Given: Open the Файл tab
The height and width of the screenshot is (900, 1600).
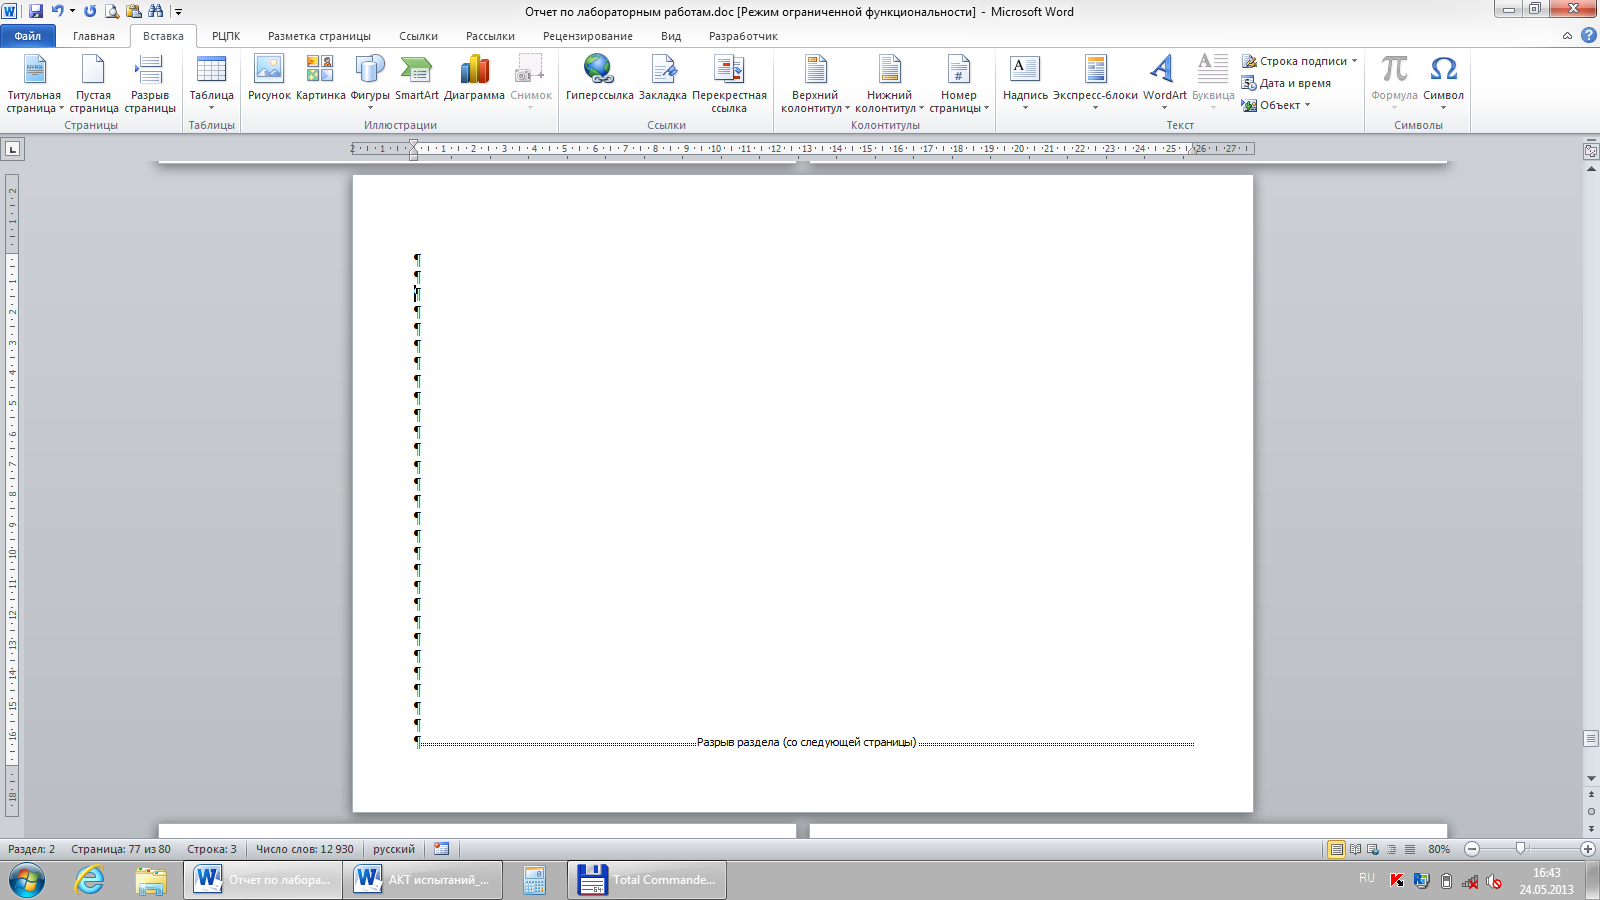Looking at the screenshot, I should tap(28, 36).
